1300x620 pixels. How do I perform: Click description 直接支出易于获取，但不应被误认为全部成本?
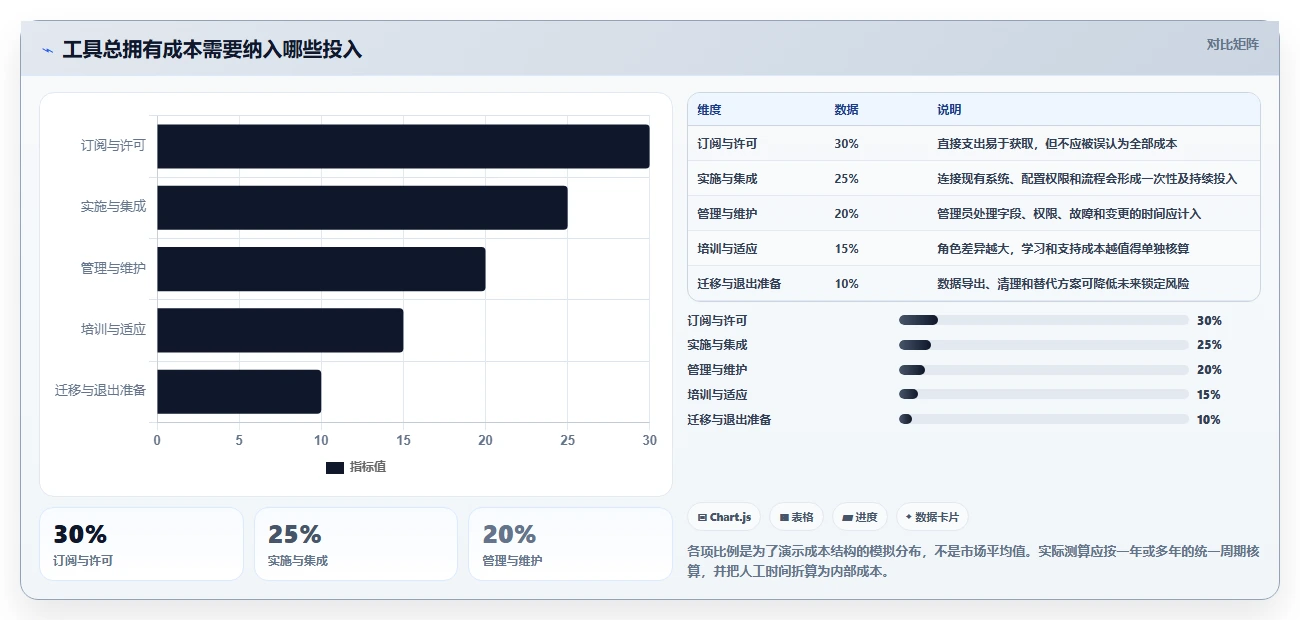pos(1057,144)
